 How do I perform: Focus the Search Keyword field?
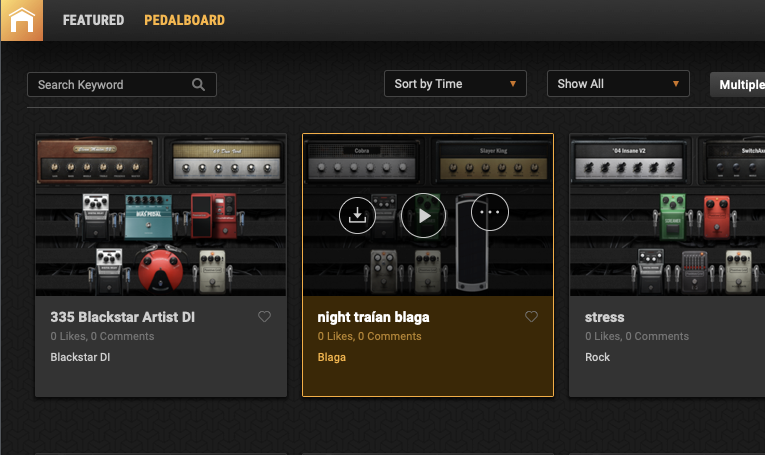pyautogui.click(x=121, y=84)
